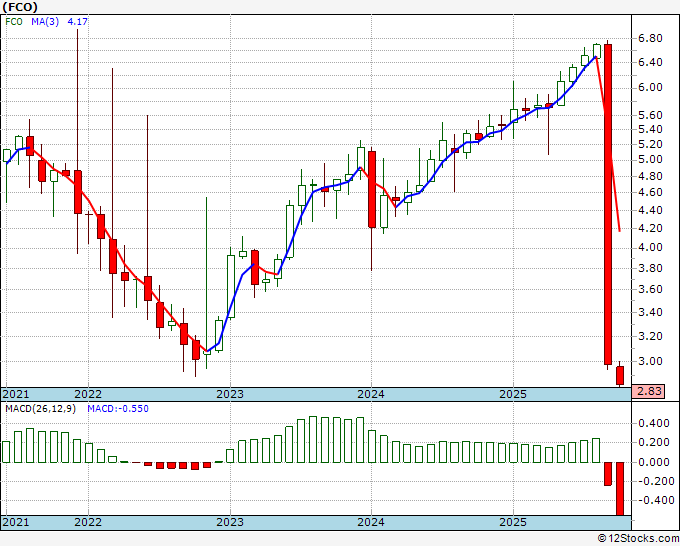Click 2024 on the MACD panel timeline
The width and height of the screenshot is (680, 546).
click(371, 522)
